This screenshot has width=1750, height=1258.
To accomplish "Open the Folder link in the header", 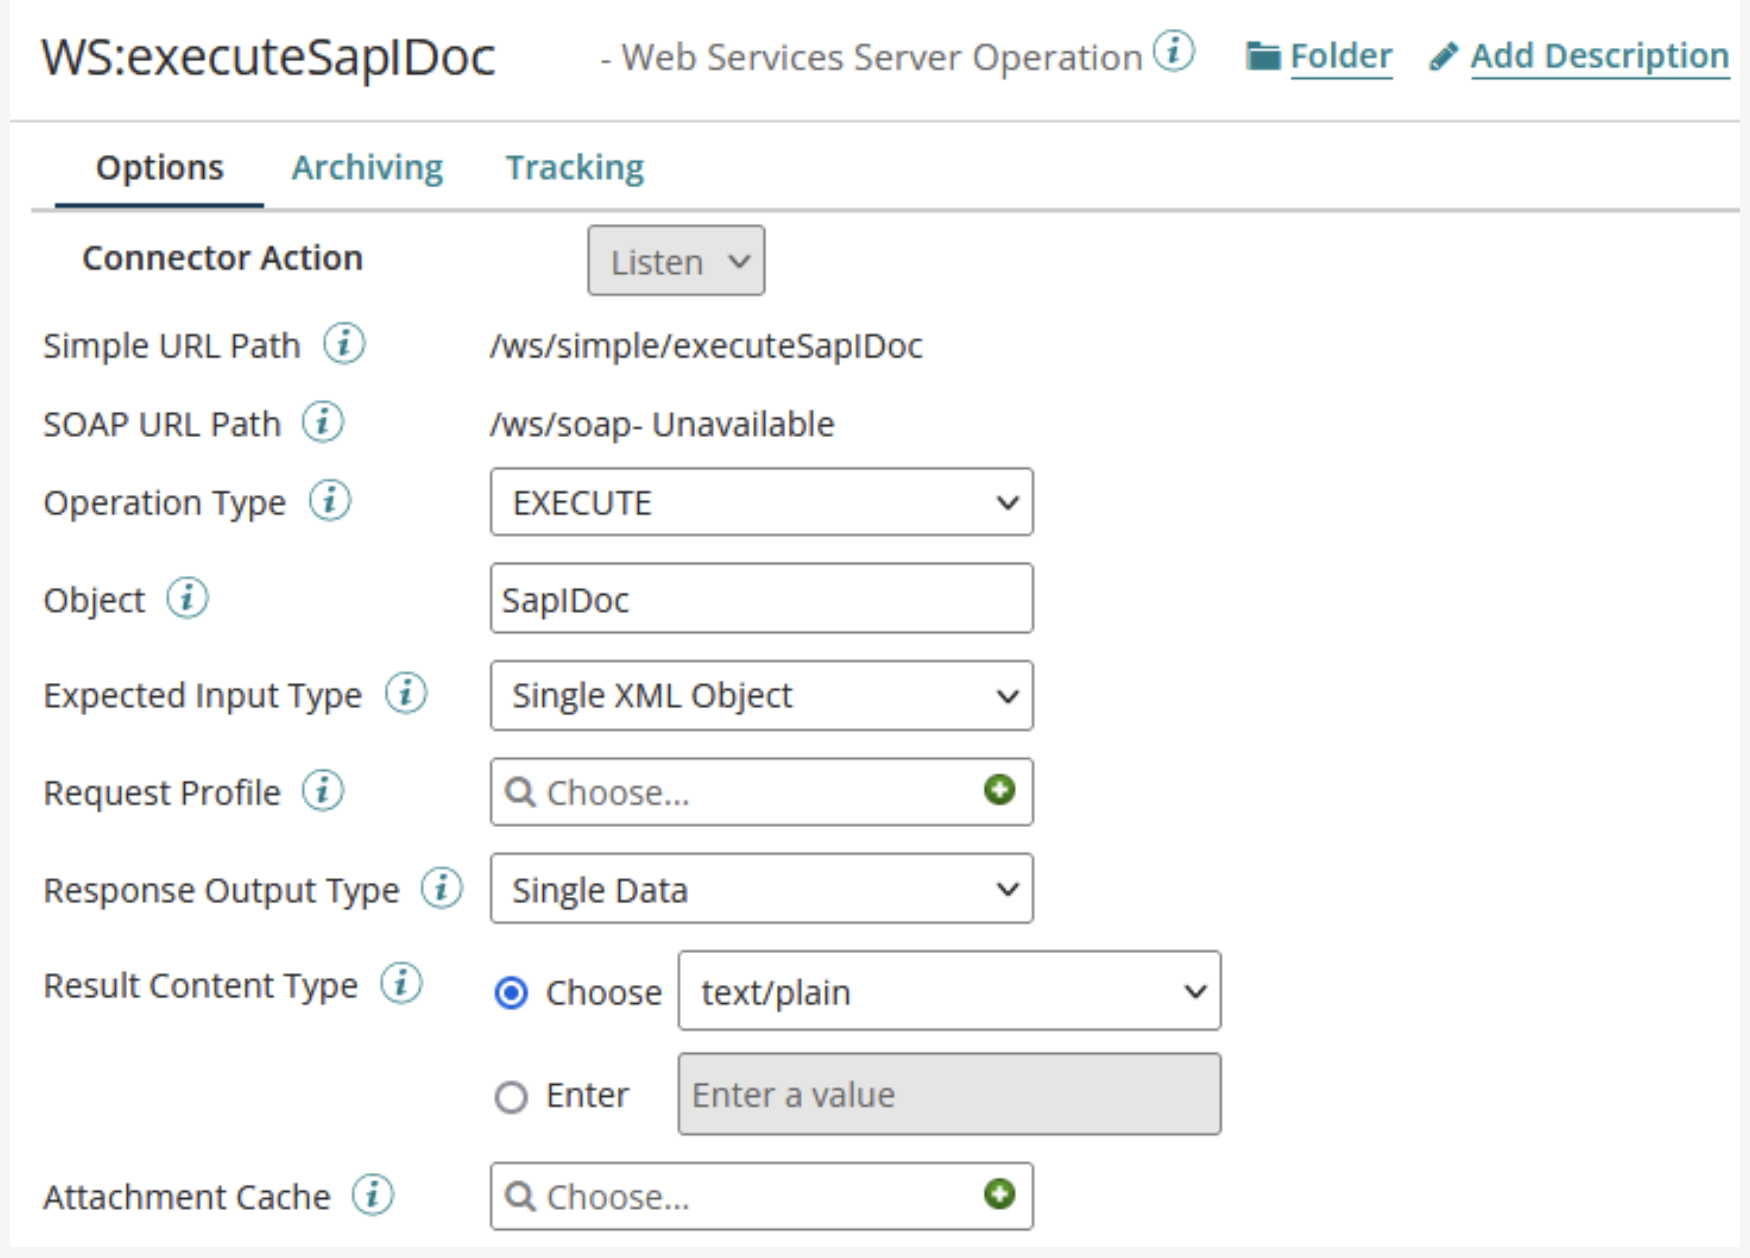I will coord(1340,55).
